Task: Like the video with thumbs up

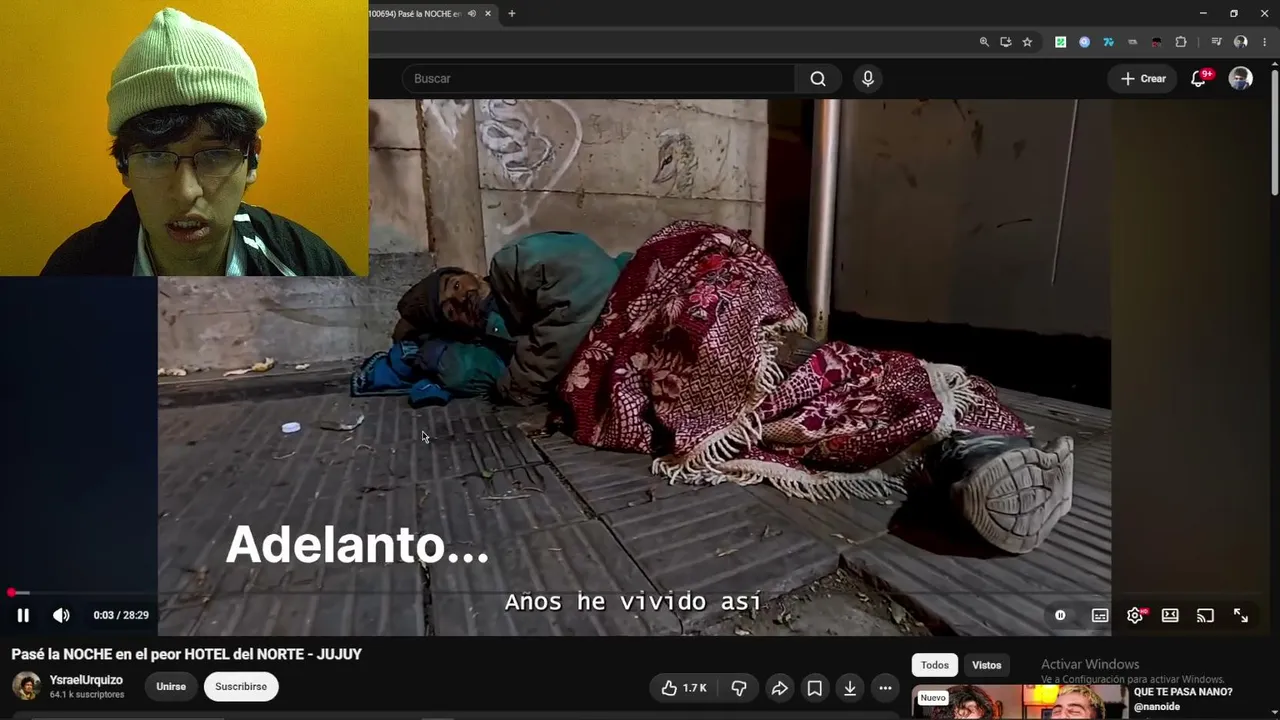Action: point(685,688)
